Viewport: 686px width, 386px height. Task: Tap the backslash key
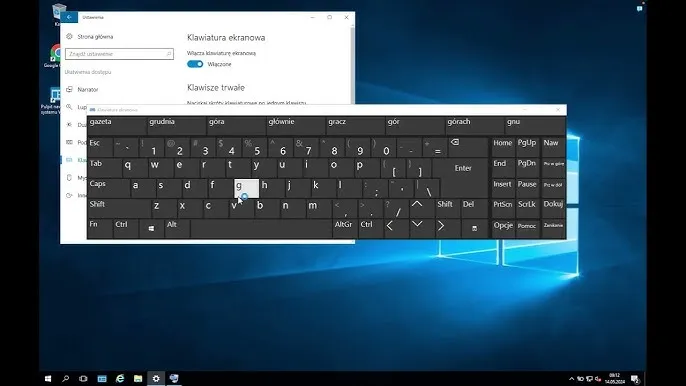(427, 189)
